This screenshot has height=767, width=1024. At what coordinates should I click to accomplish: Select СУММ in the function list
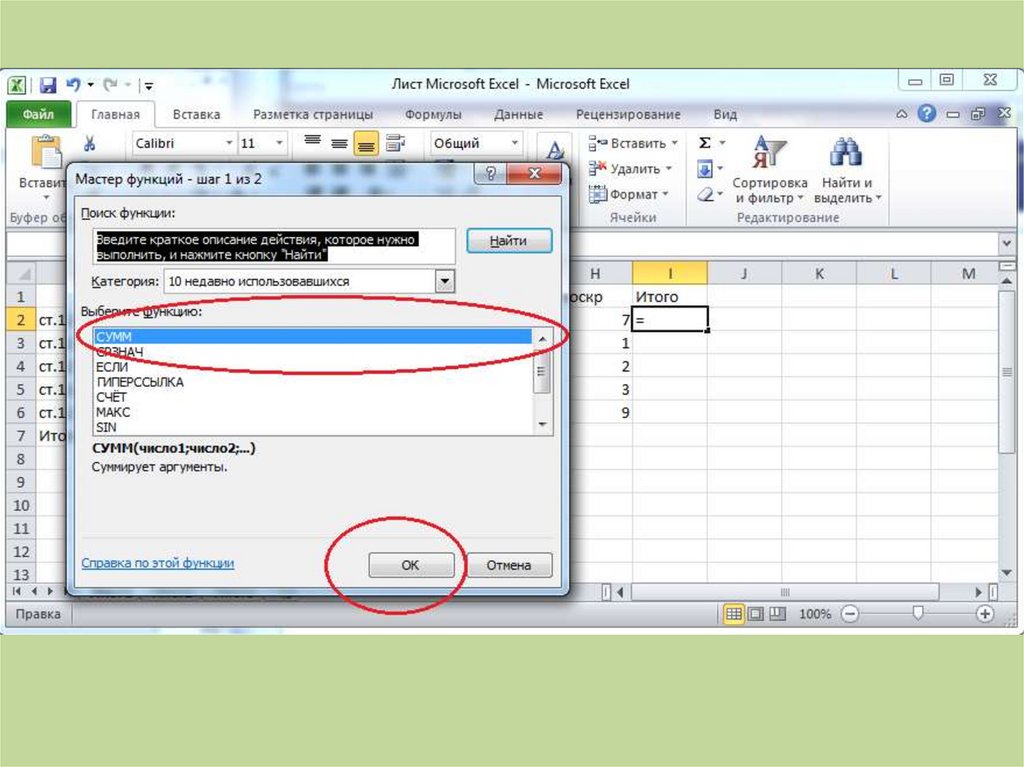pyautogui.click(x=313, y=336)
